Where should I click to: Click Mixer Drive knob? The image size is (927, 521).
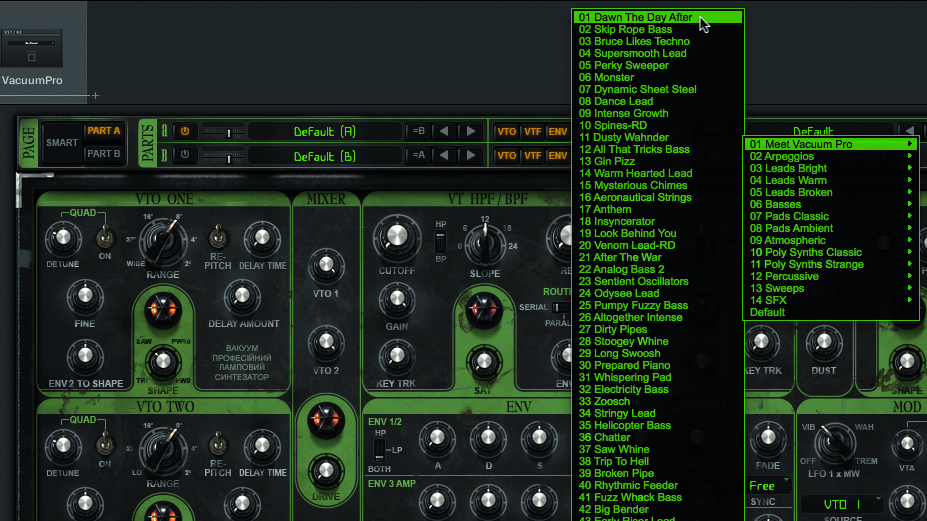tap(326, 471)
